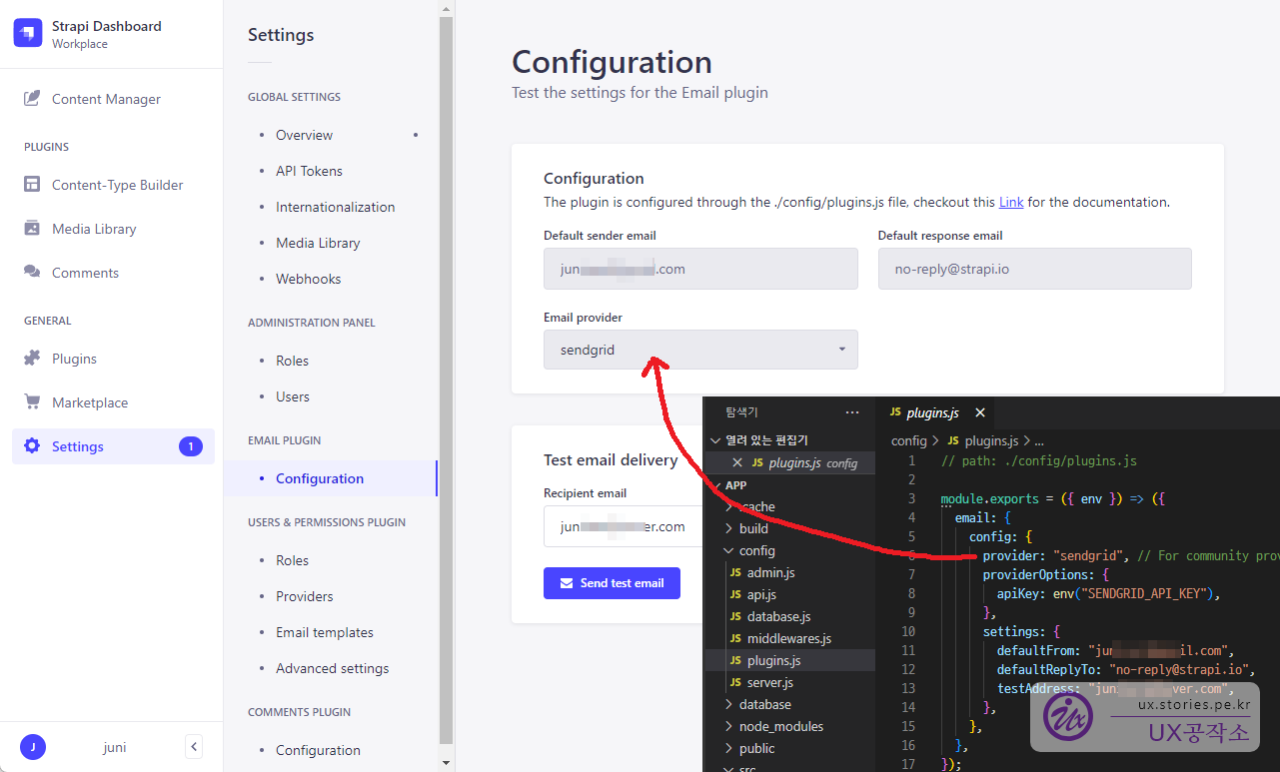1280x772 pixels.
Task: Click the Recipient email input field
Action: click(622, 527)
